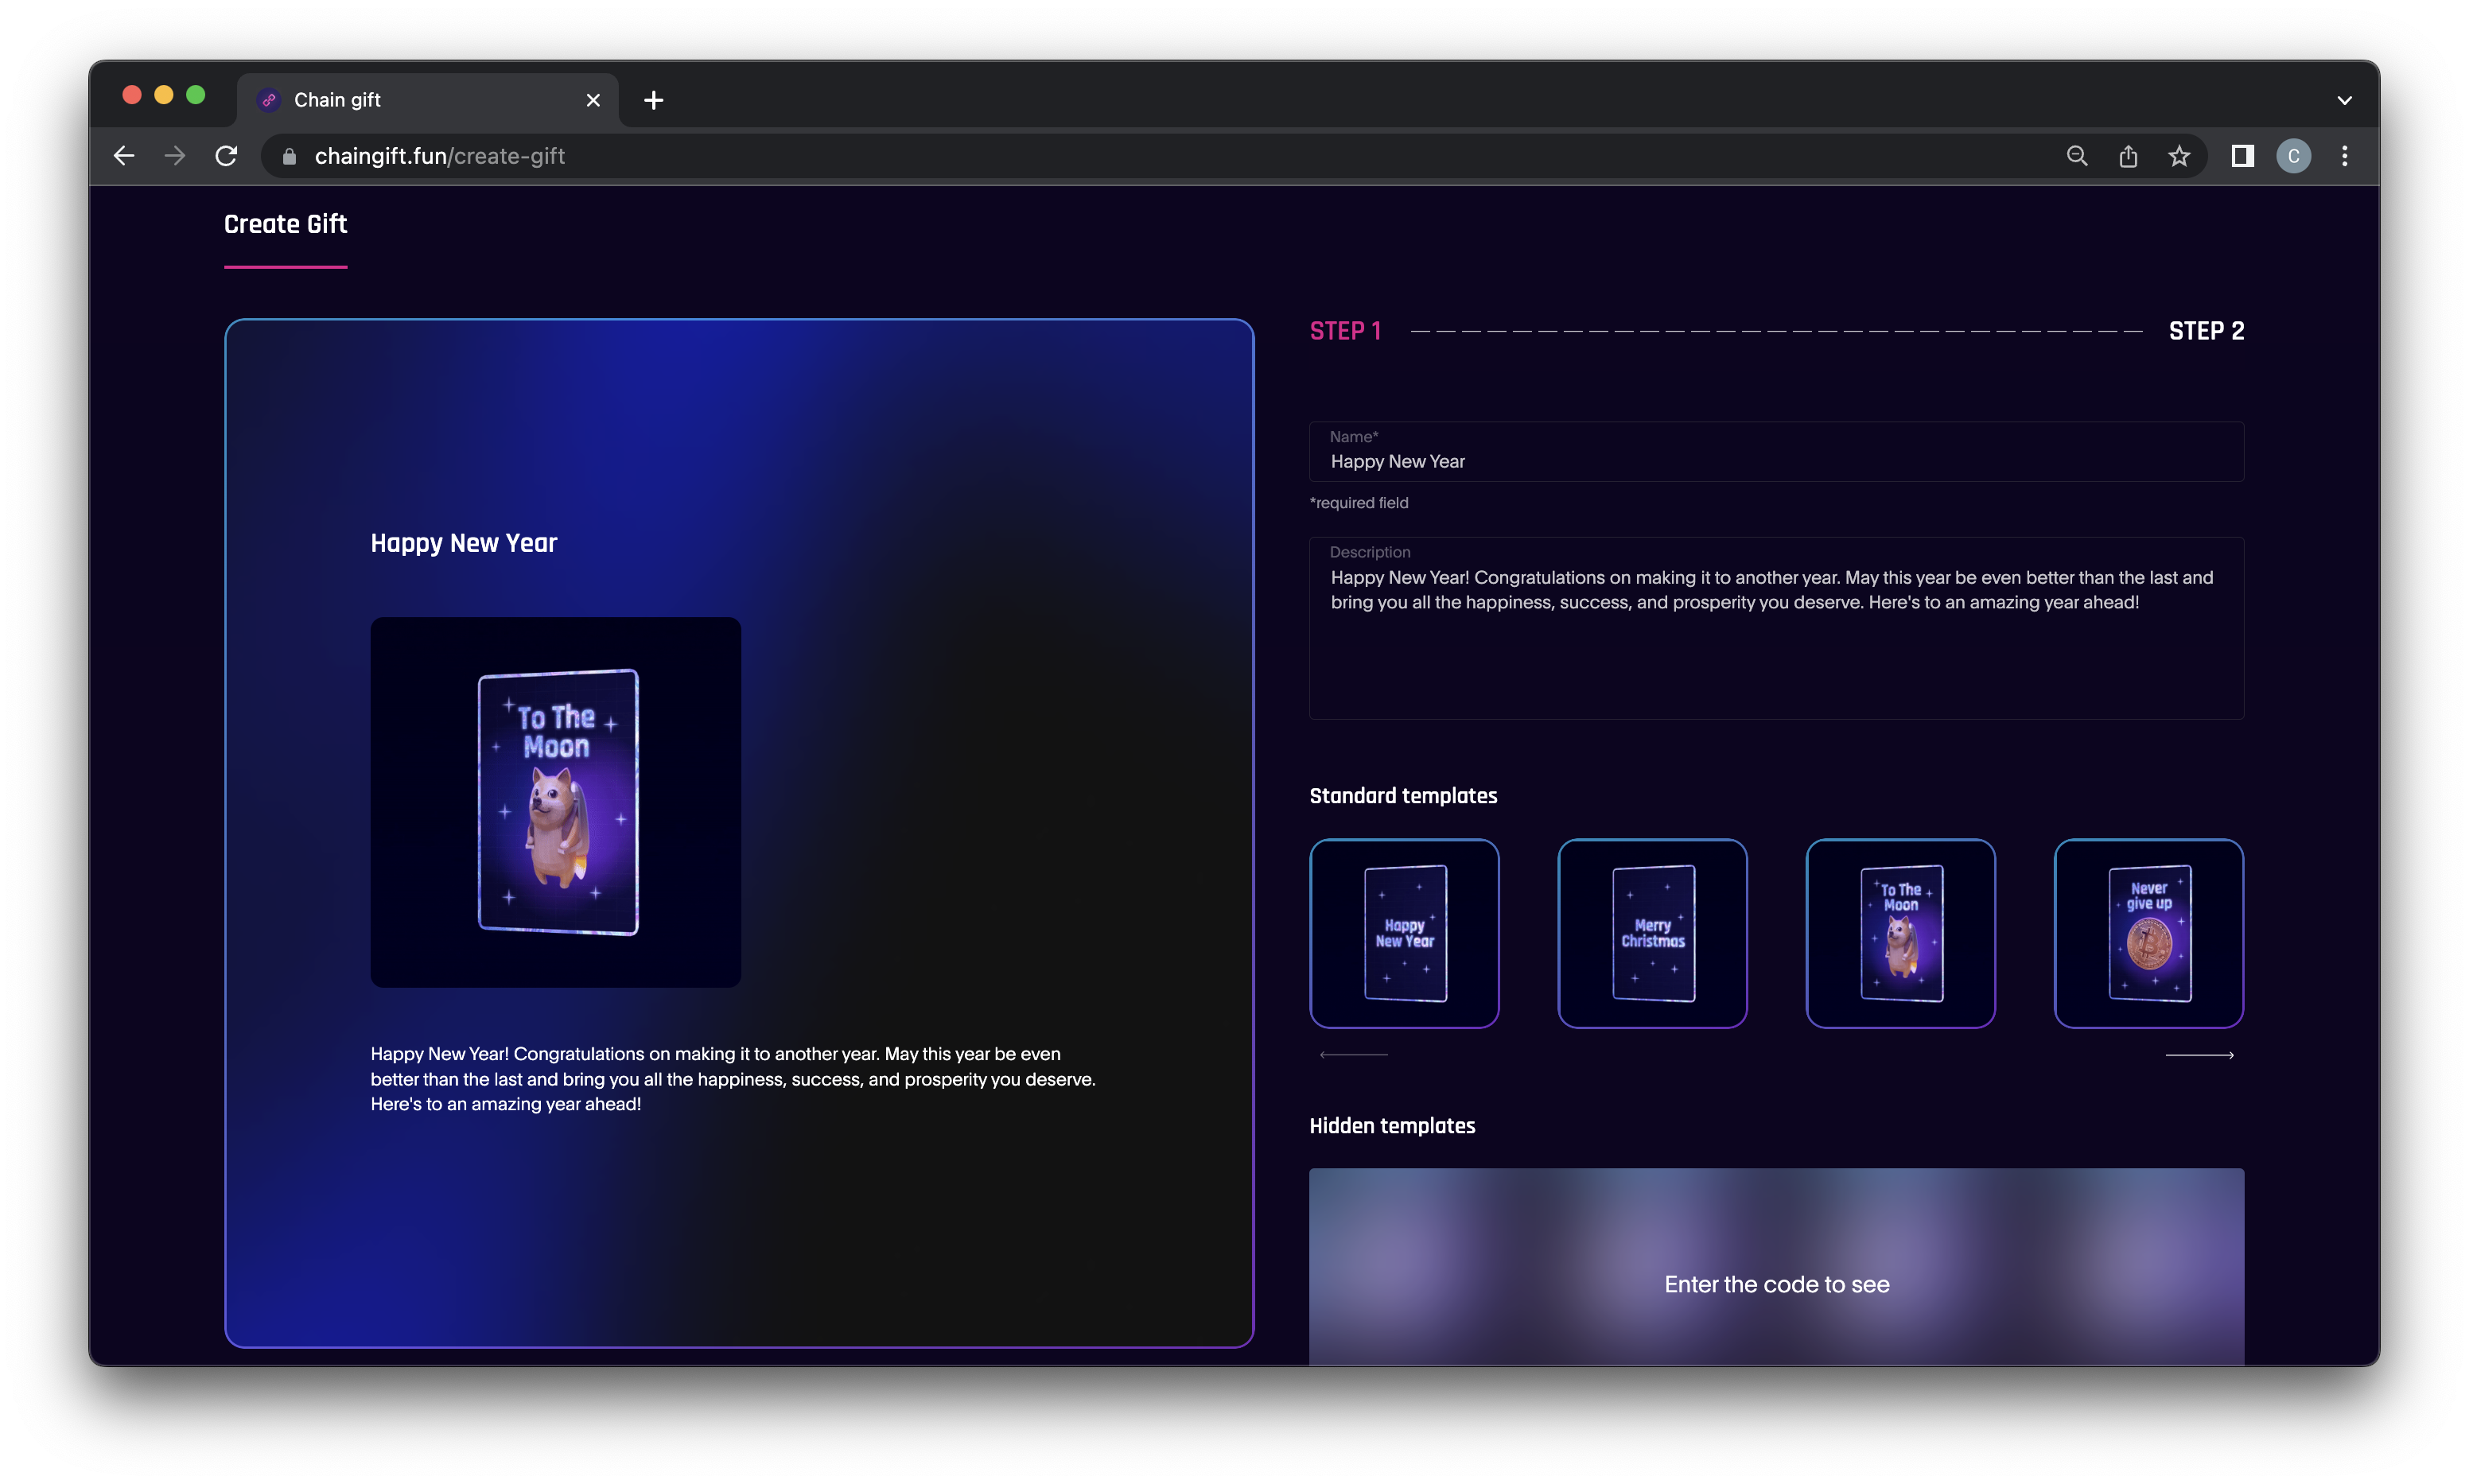Share this page using the share icon
The image size is (2469, 1484).
pos(2128,156)
